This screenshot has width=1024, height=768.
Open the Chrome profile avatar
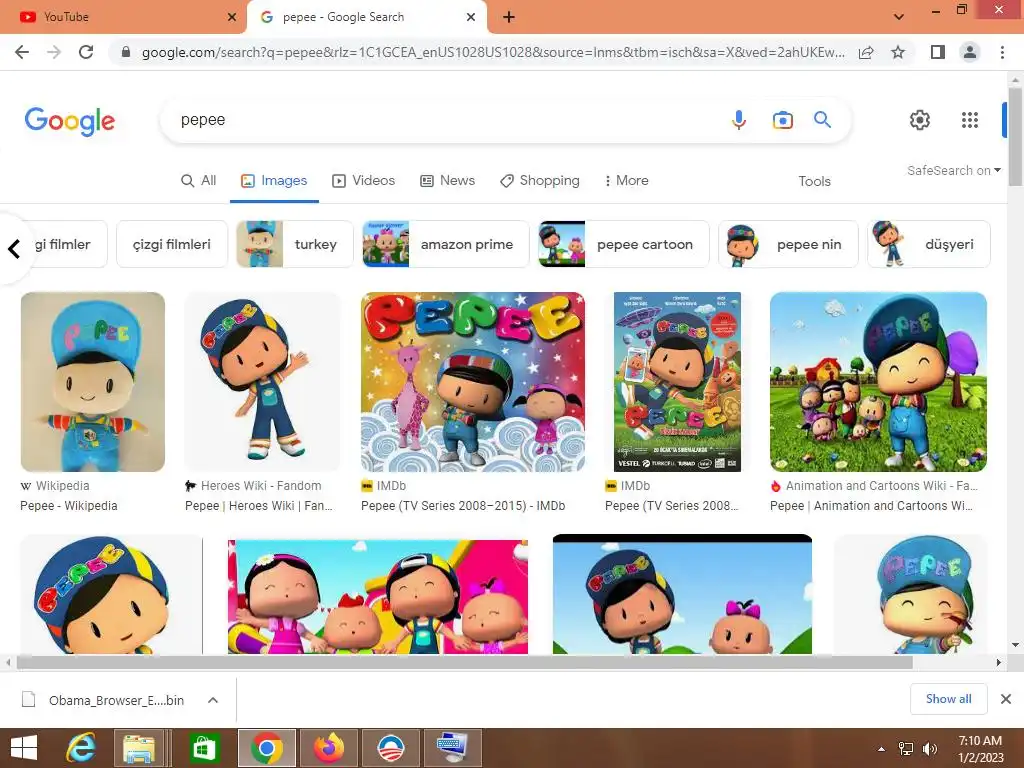(x=970, y=52)
